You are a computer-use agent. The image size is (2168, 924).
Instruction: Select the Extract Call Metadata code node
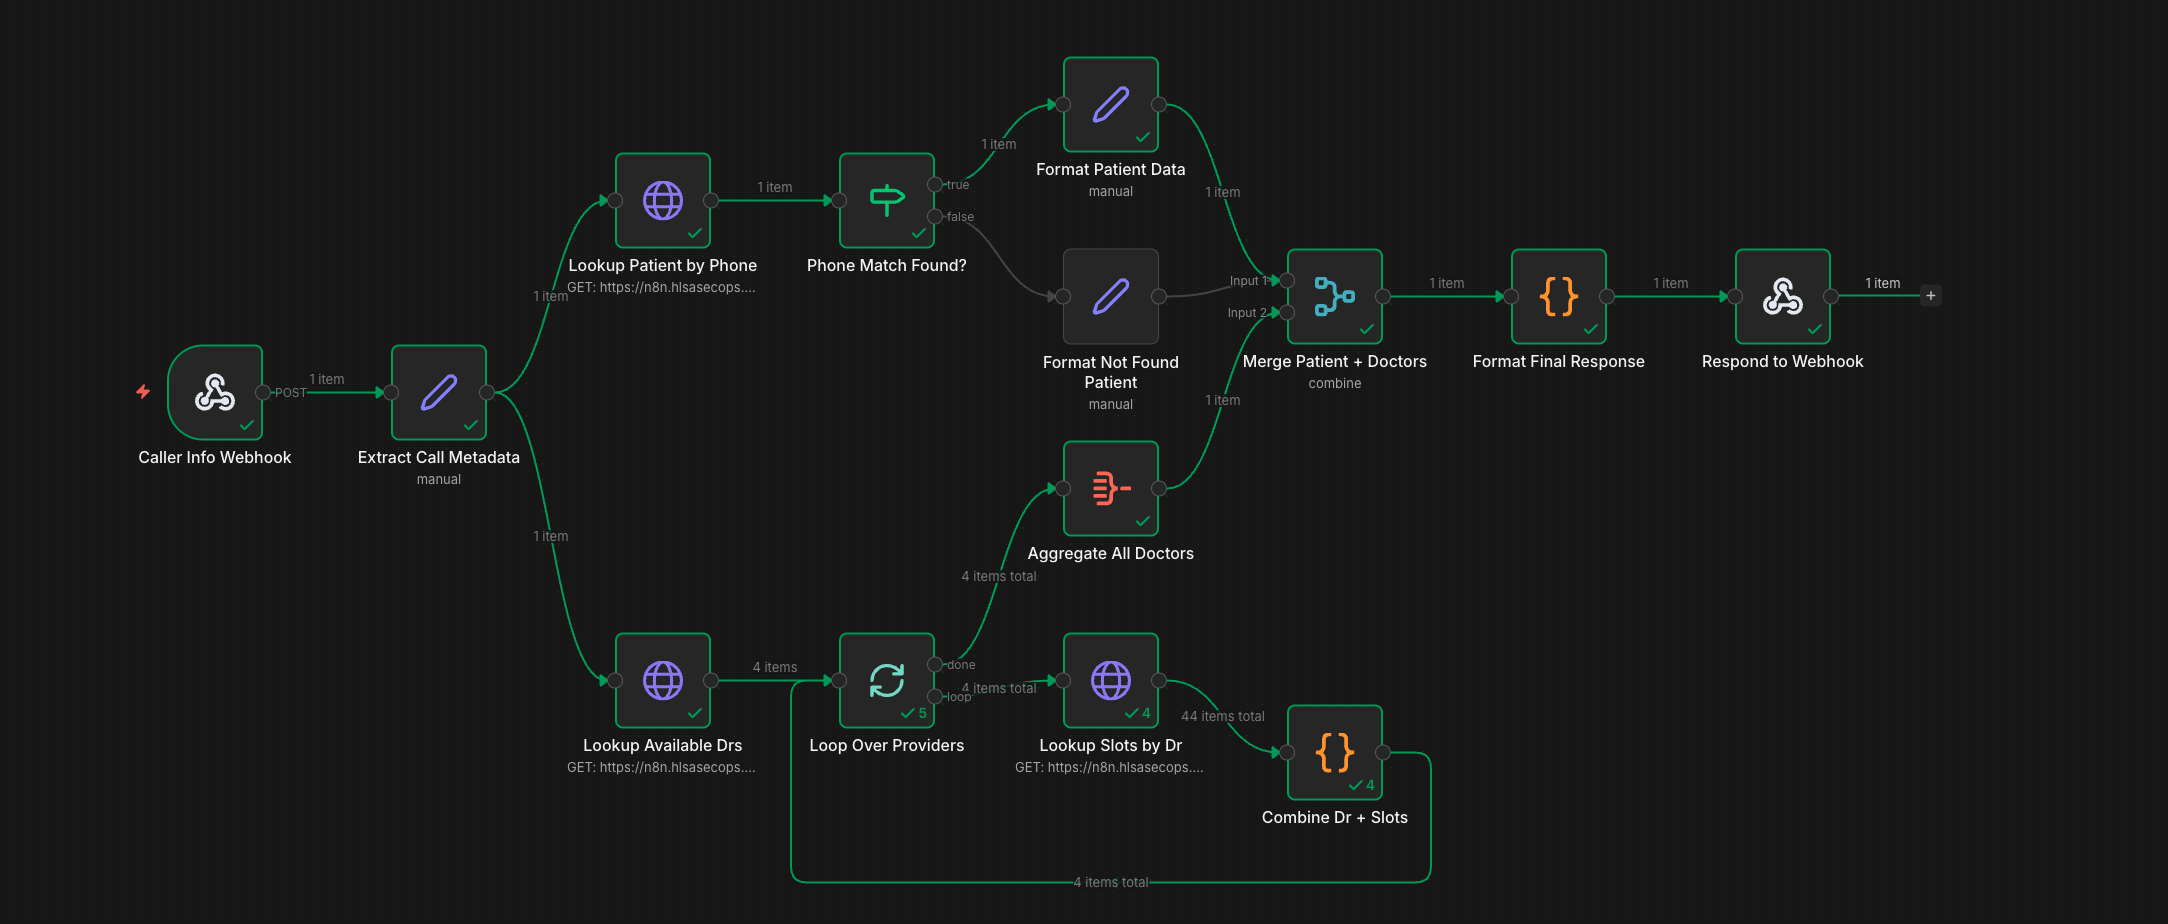(438, 393)
